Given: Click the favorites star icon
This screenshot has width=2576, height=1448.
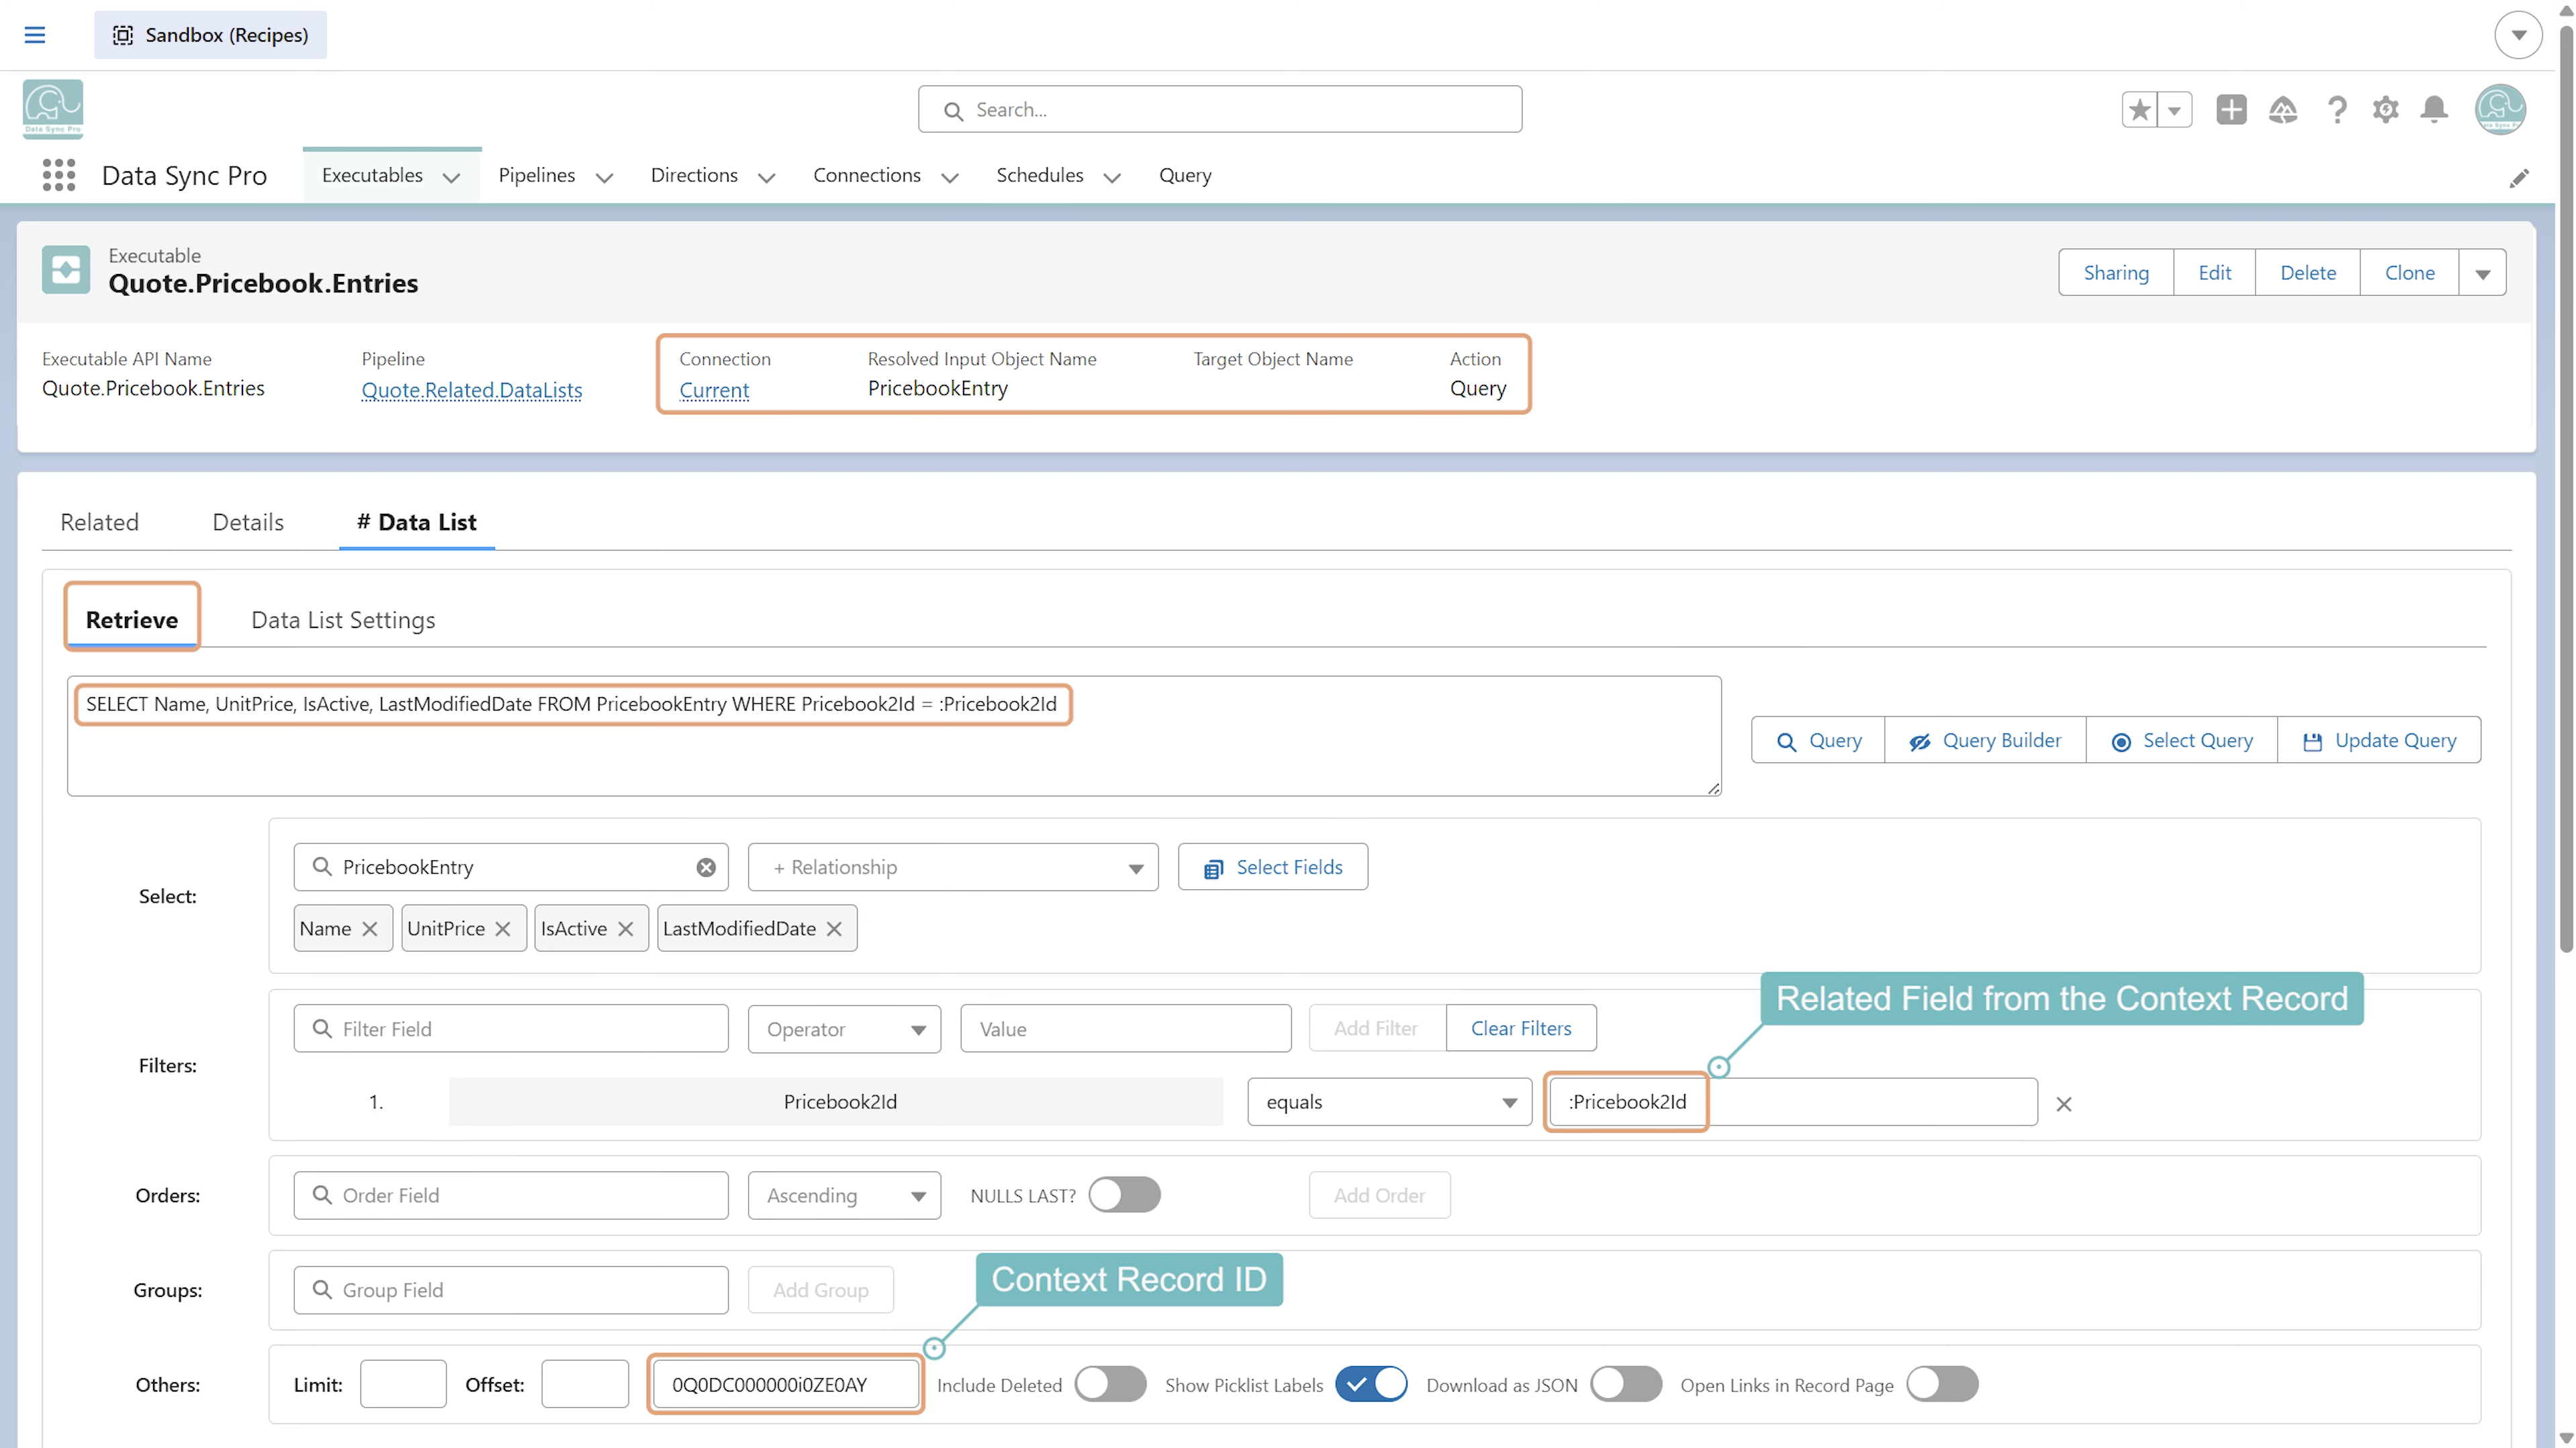Looking at the screenshot, I should [2139, 109].
